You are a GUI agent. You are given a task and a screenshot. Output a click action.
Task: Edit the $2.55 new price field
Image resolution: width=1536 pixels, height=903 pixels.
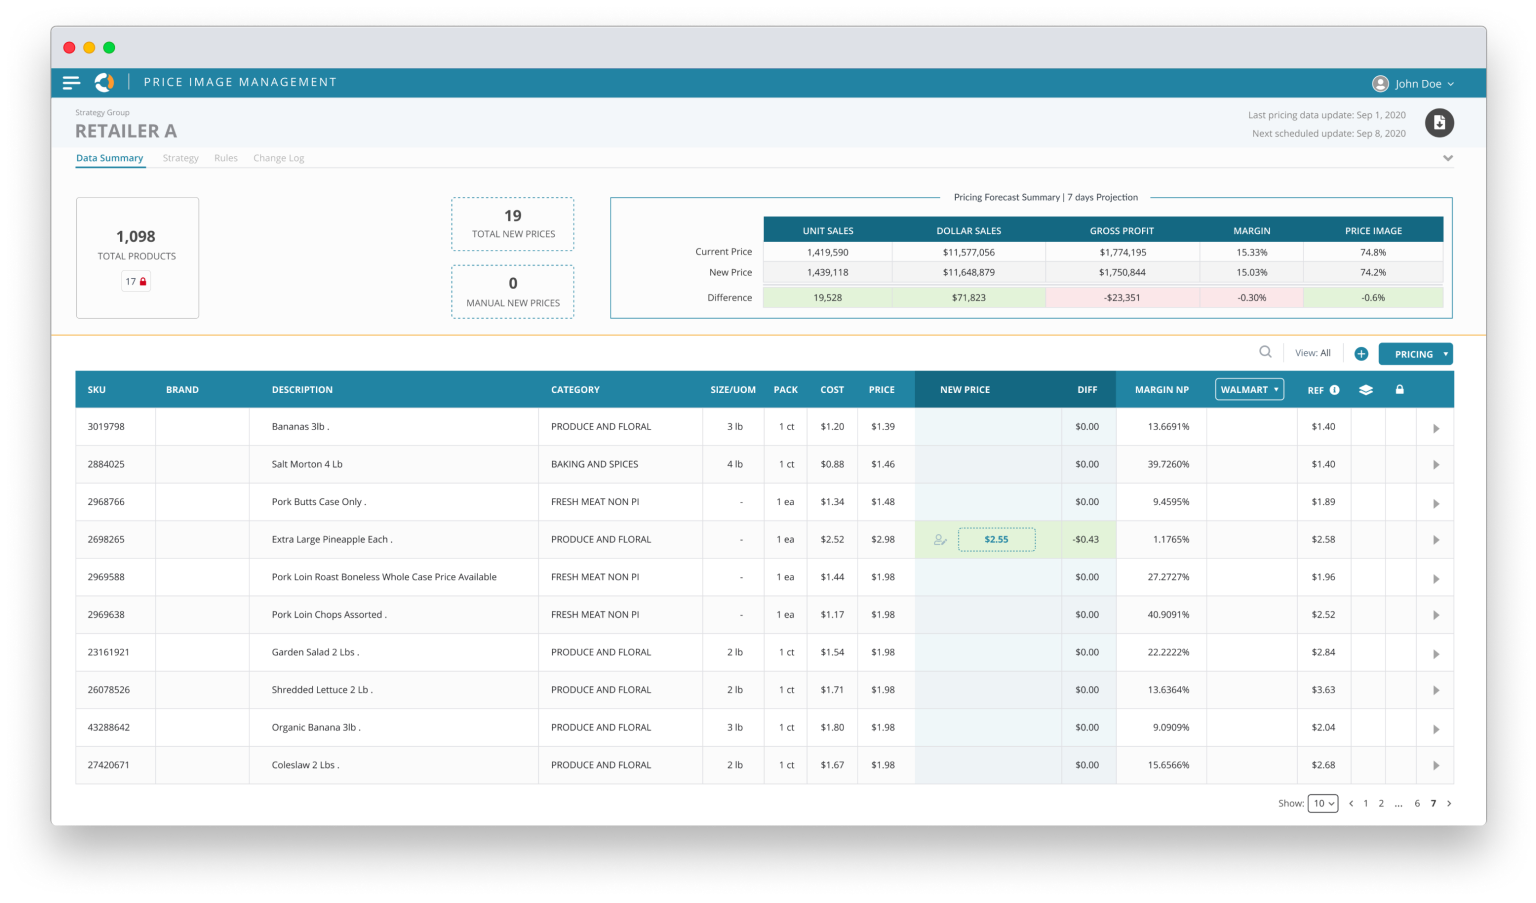tap(996, 540)
